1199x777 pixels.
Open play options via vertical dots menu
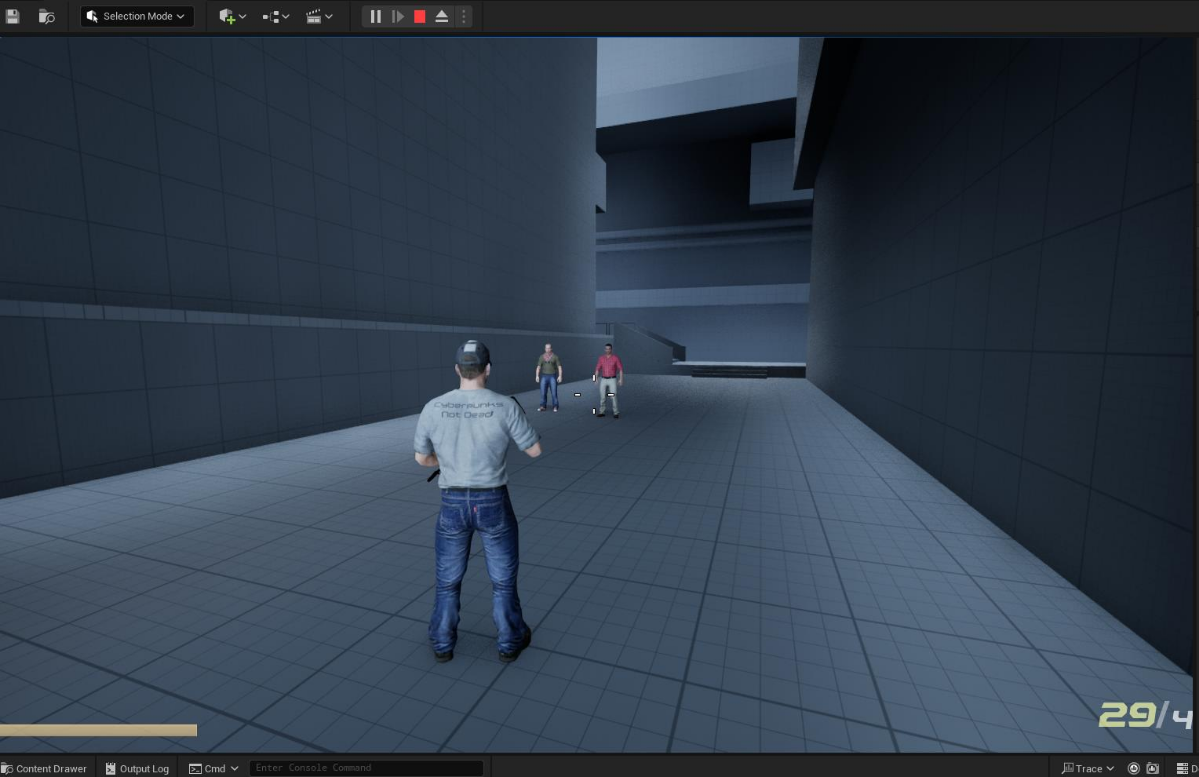463,16
